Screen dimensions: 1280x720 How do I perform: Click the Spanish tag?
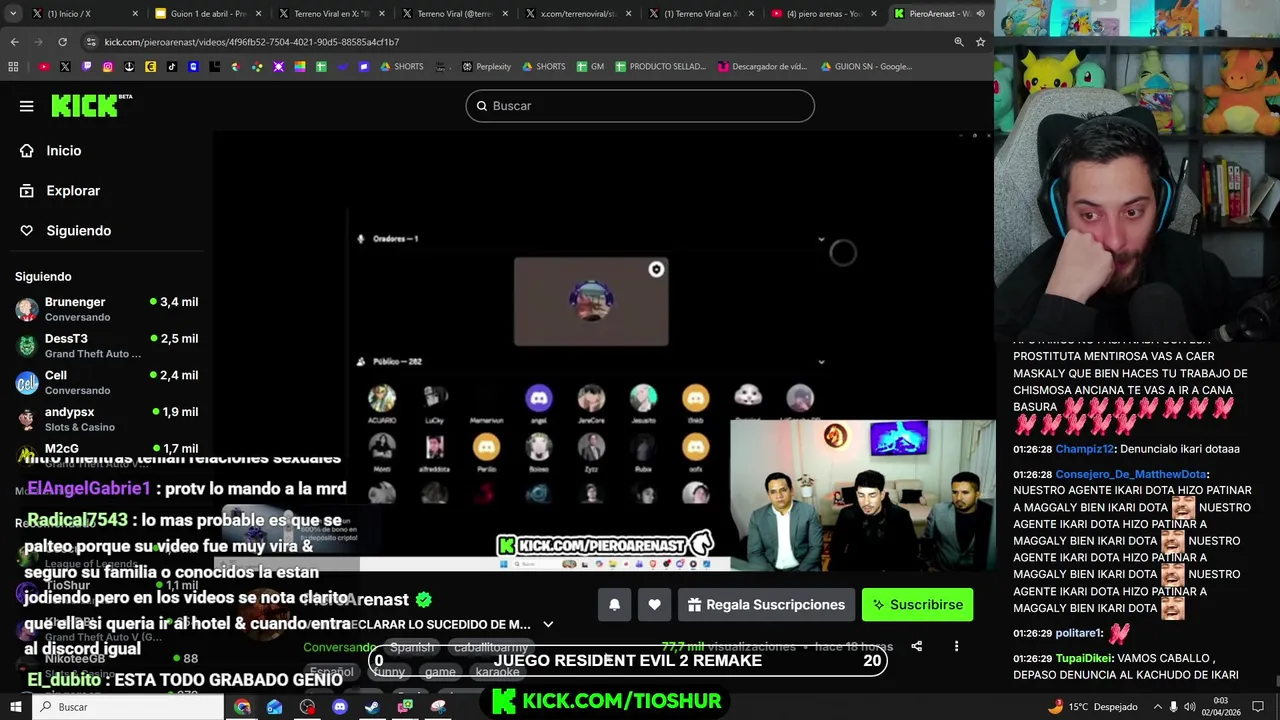[x=412, y=647]
